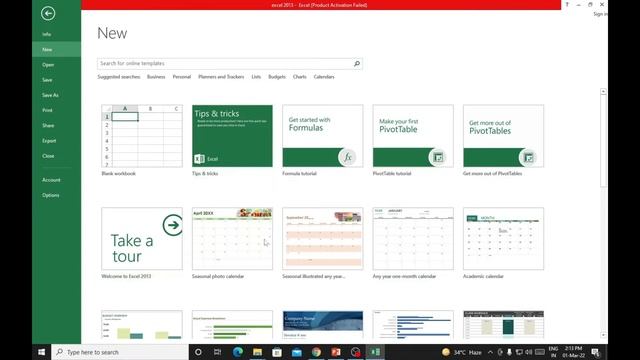
Task: Pick Seasonal illustrated any year calendar
Action: pos(322,239)
